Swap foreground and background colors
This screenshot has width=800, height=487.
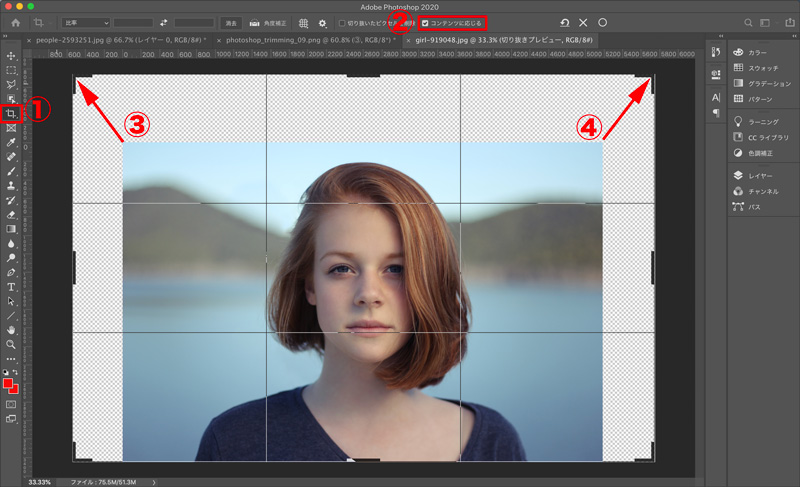(x=15, y=372)
